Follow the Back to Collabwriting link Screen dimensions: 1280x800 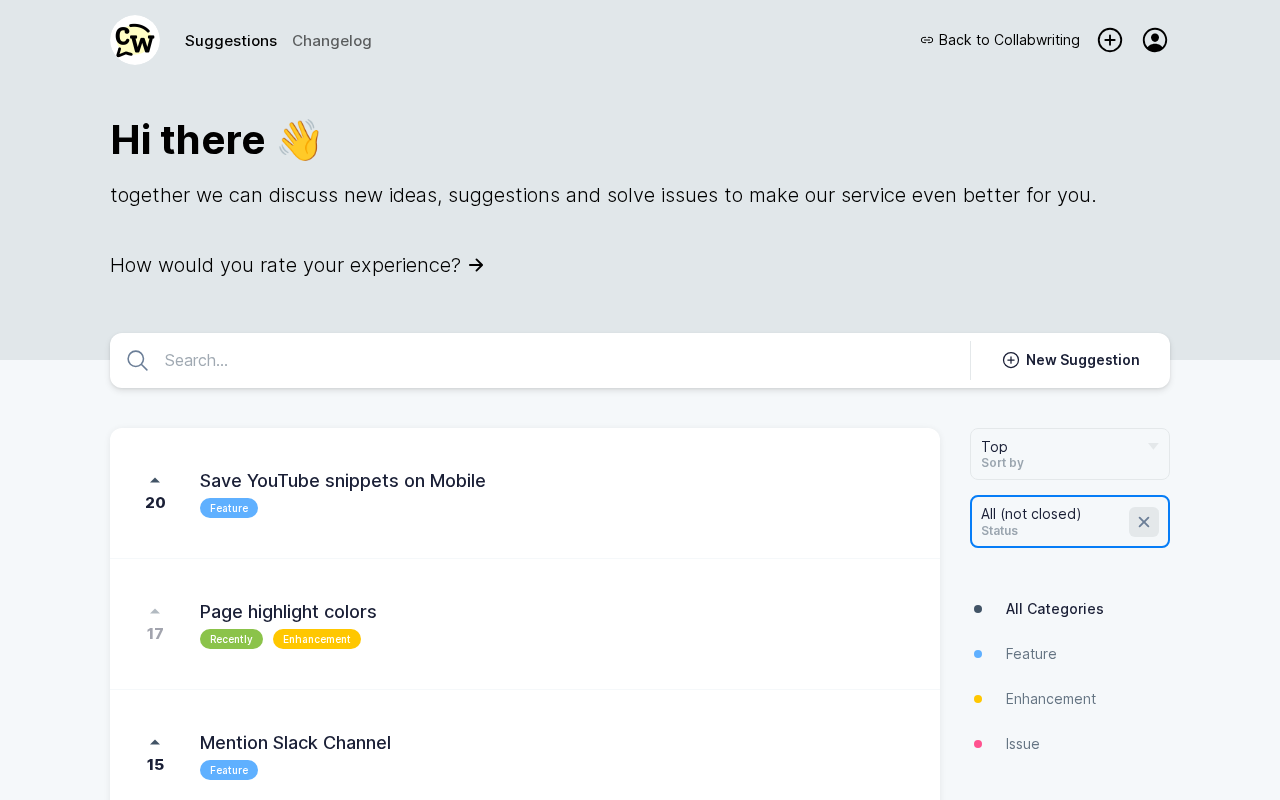click(1000, 40)
